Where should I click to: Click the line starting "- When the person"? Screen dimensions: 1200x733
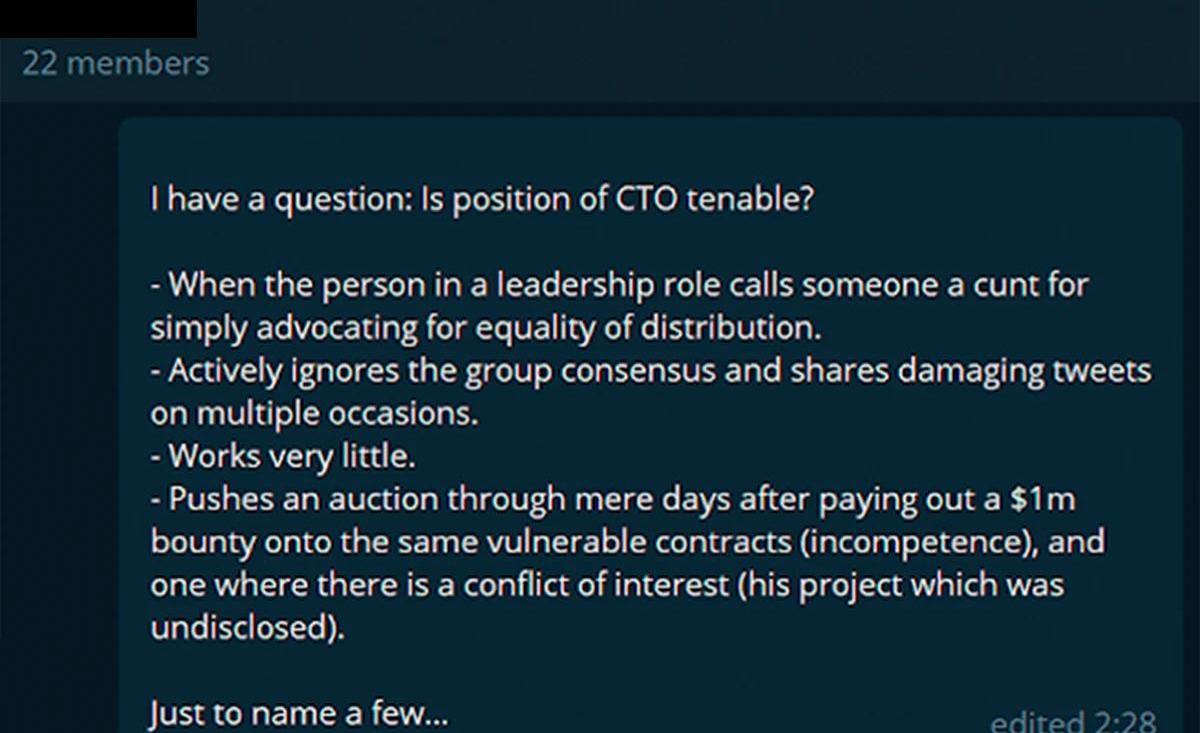point(619,285)
